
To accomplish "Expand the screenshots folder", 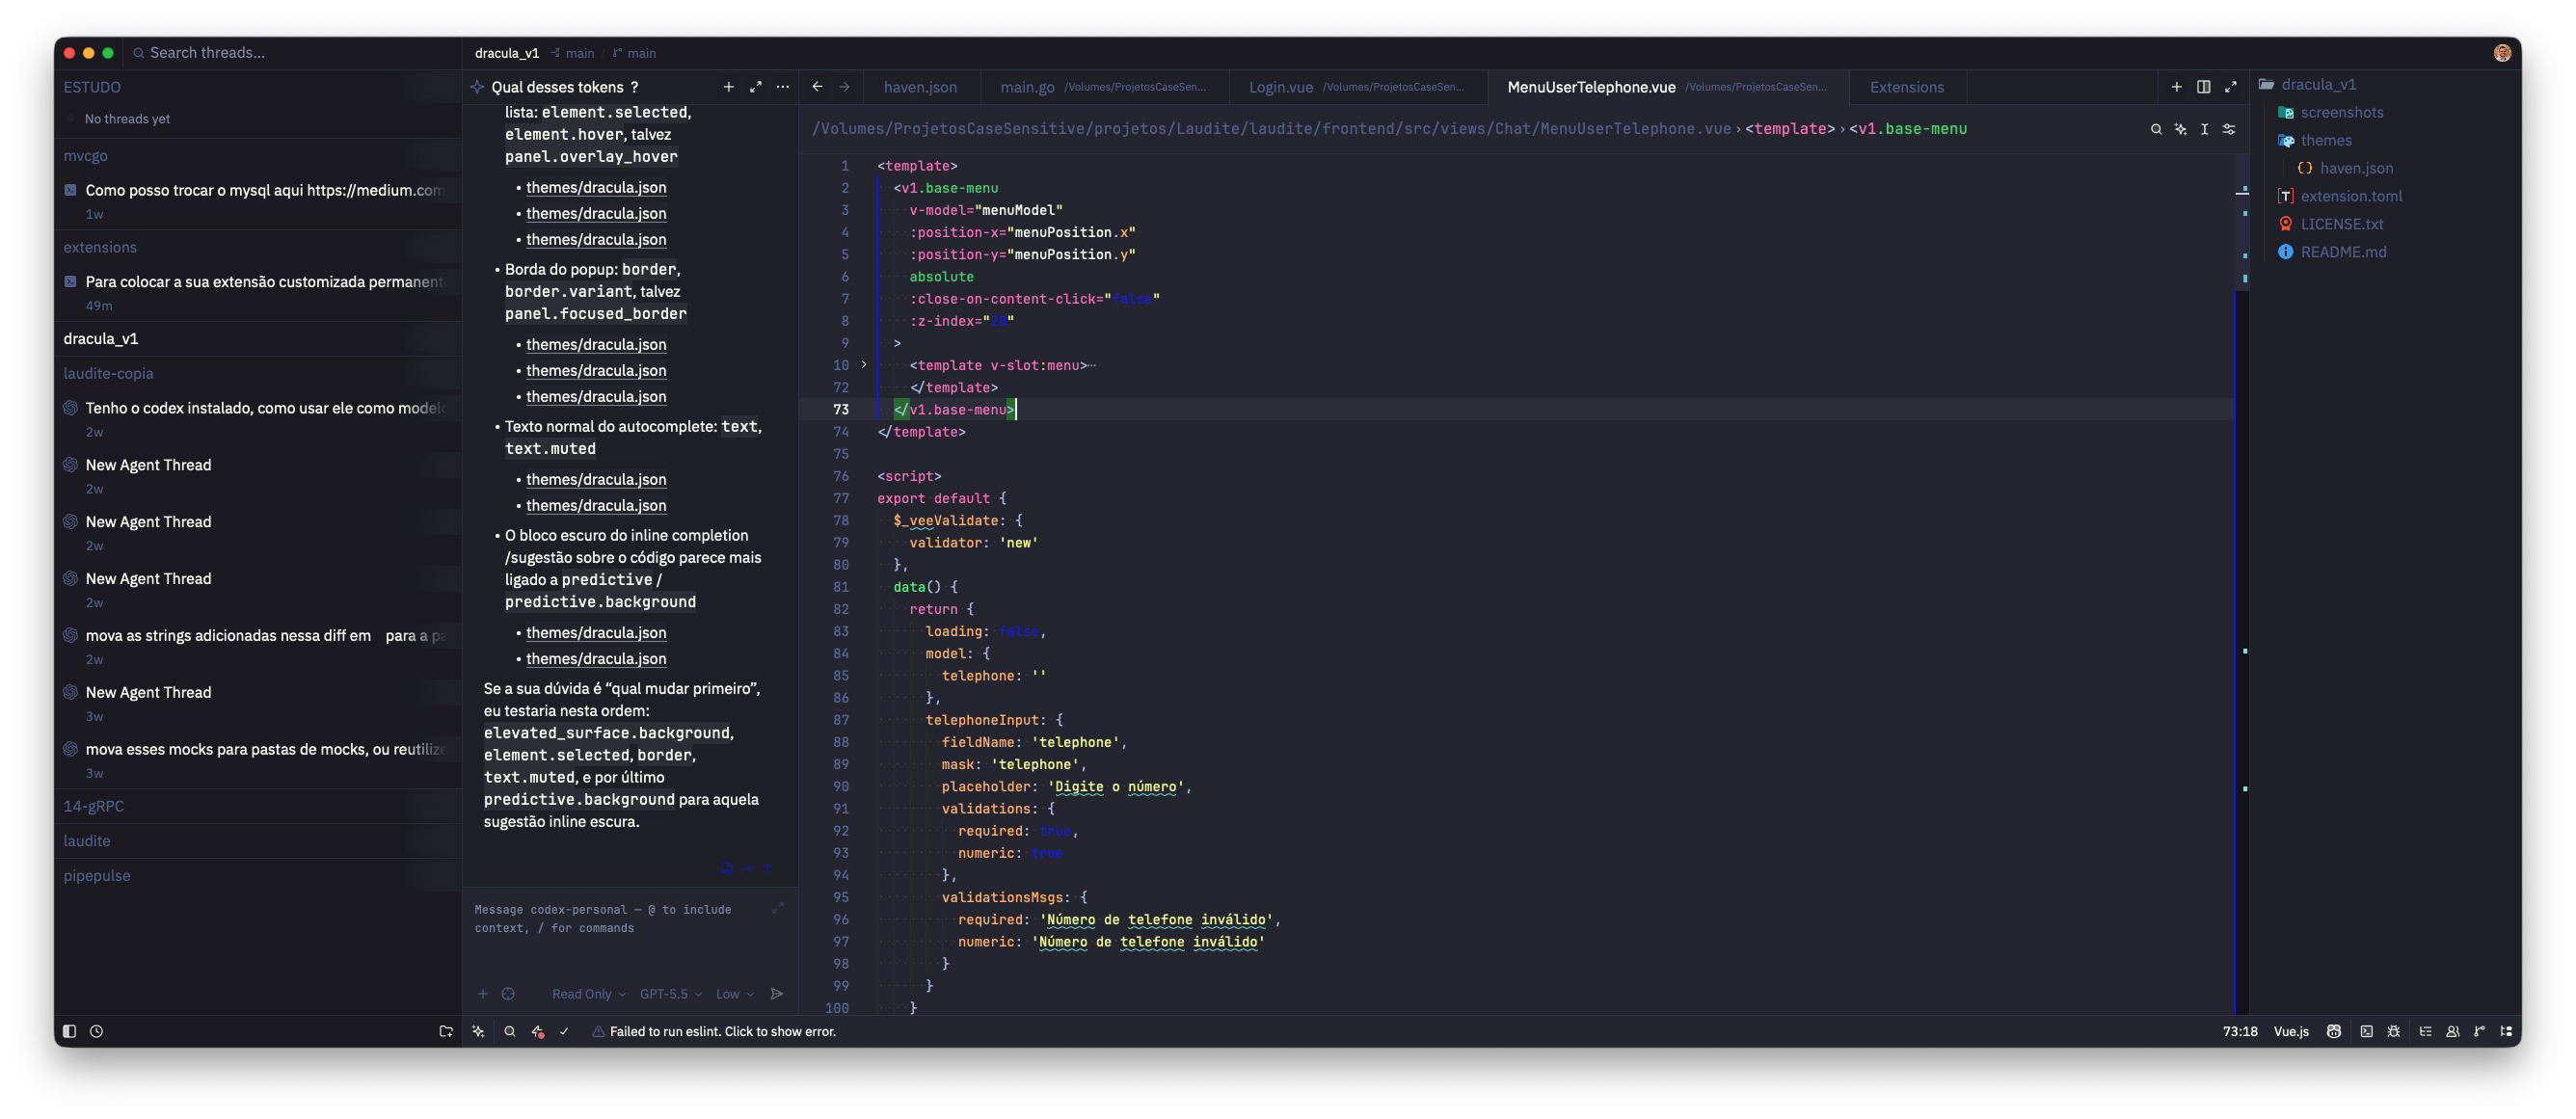I will [x=2331, y=112].
